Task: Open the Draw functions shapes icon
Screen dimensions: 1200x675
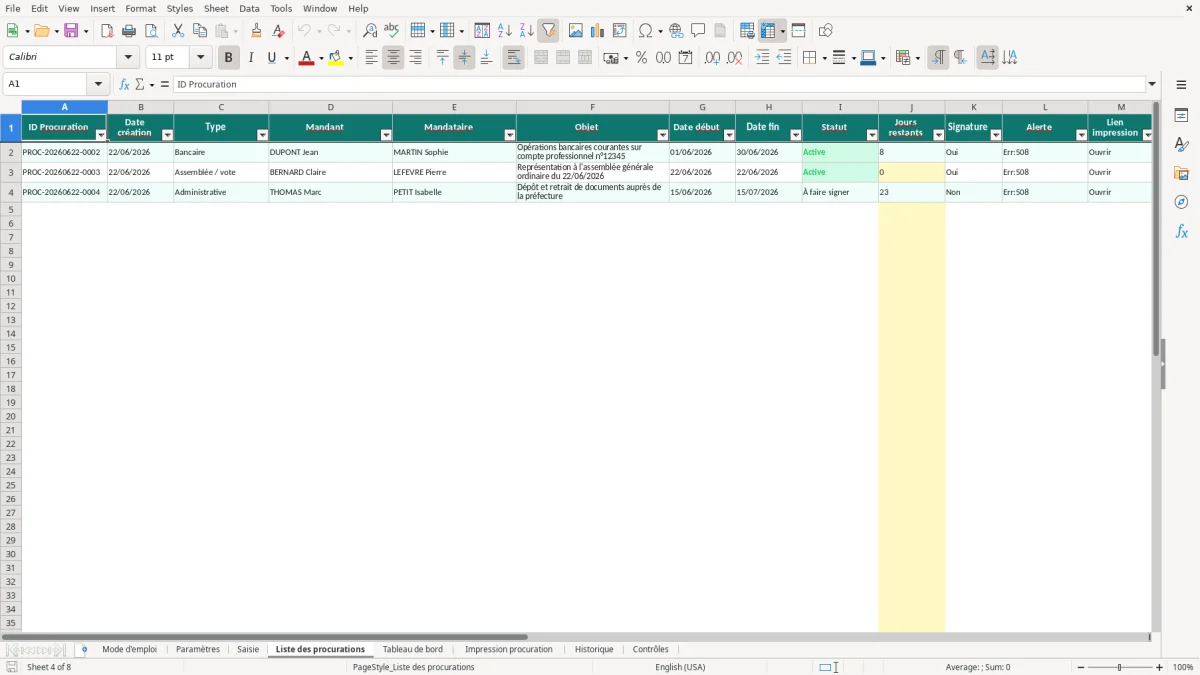Action: click(x=826, y=31)
